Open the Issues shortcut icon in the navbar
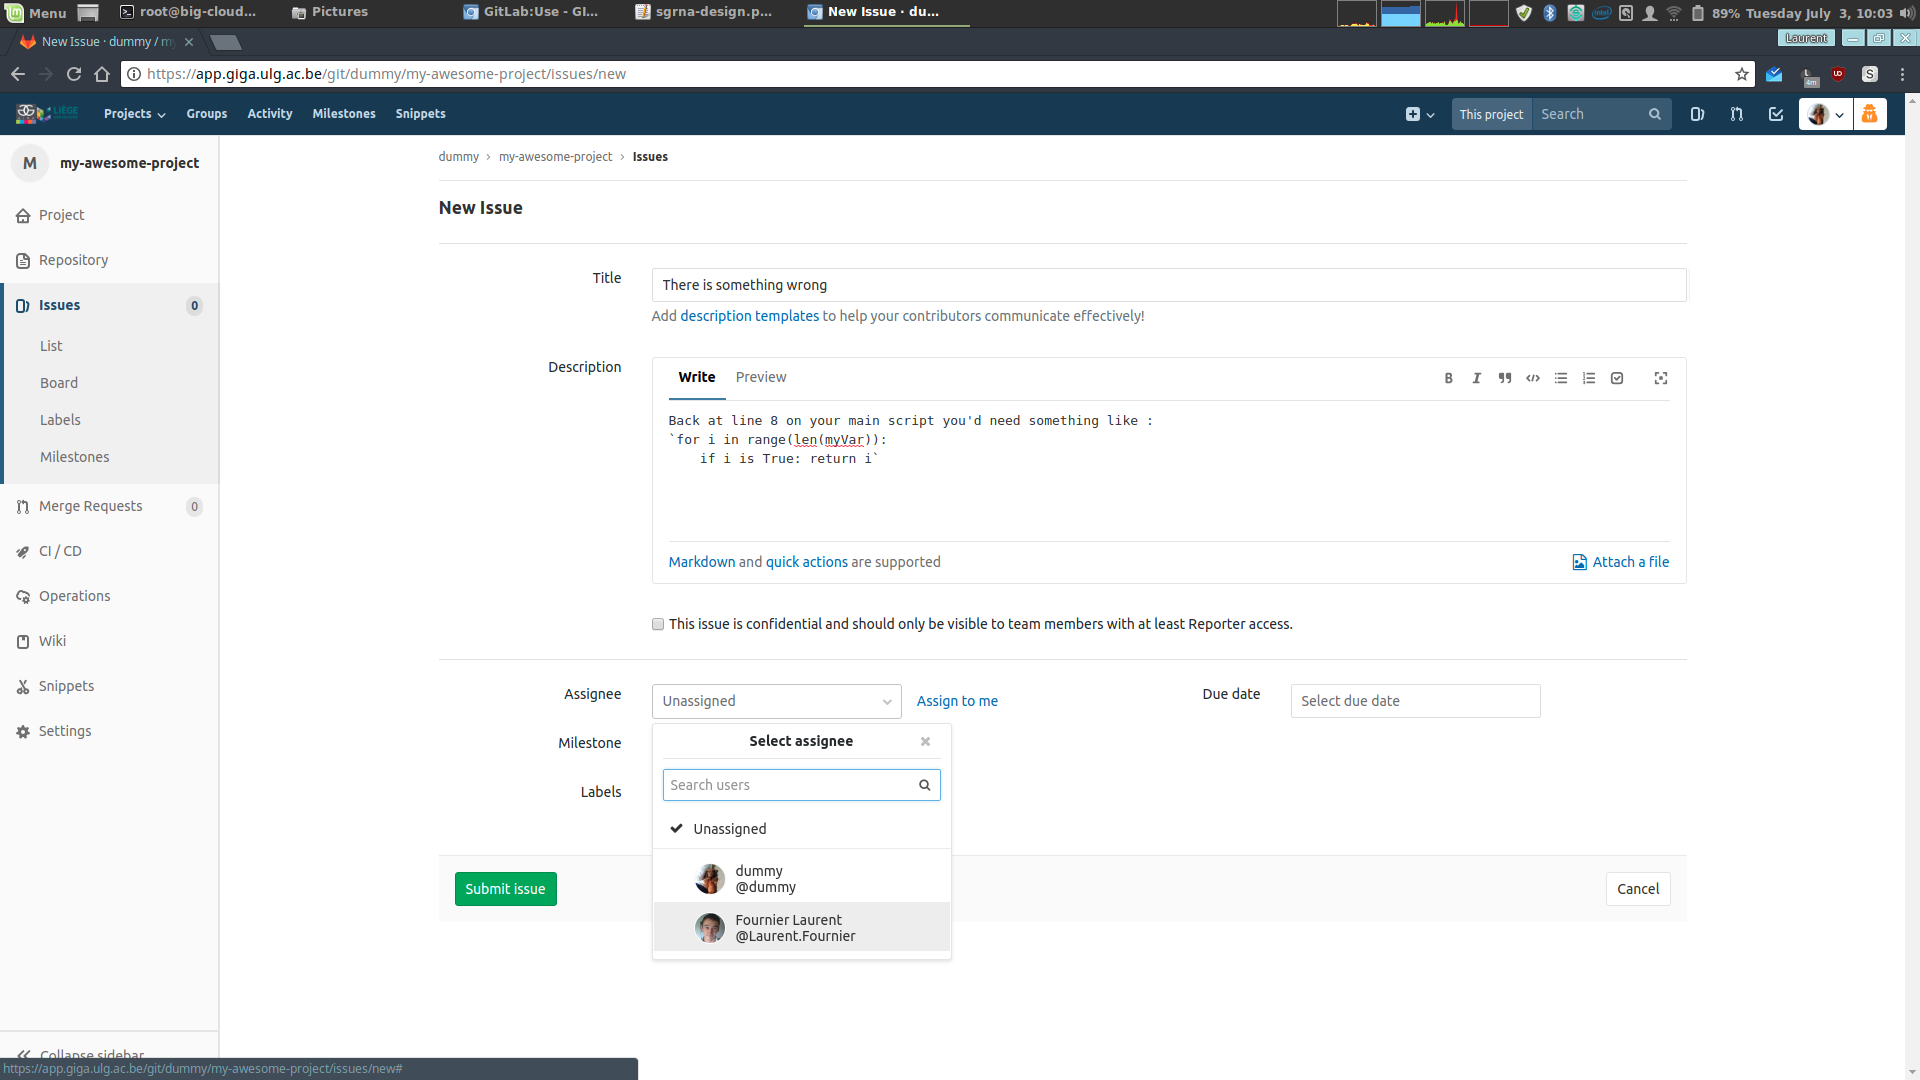Image resolution: width=1920 pixels, height=1080 pixels. pos(1697,114)
